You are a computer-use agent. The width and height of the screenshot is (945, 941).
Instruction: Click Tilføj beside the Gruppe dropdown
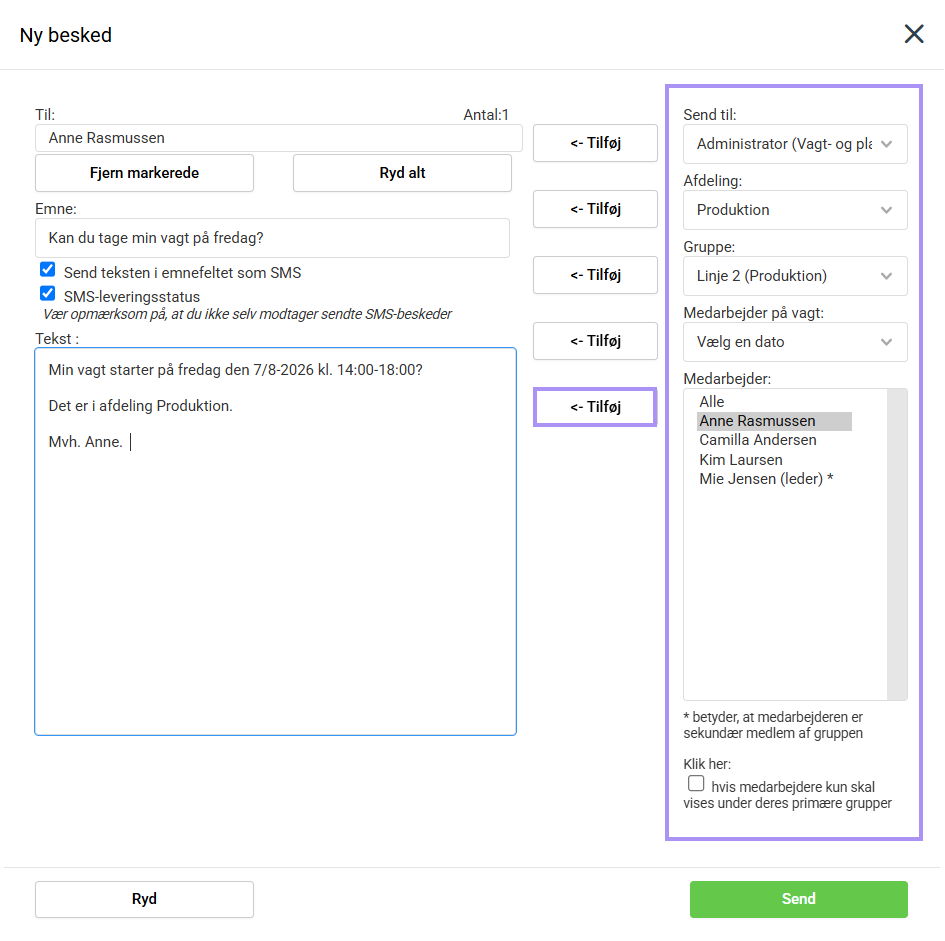coord(595,275)
